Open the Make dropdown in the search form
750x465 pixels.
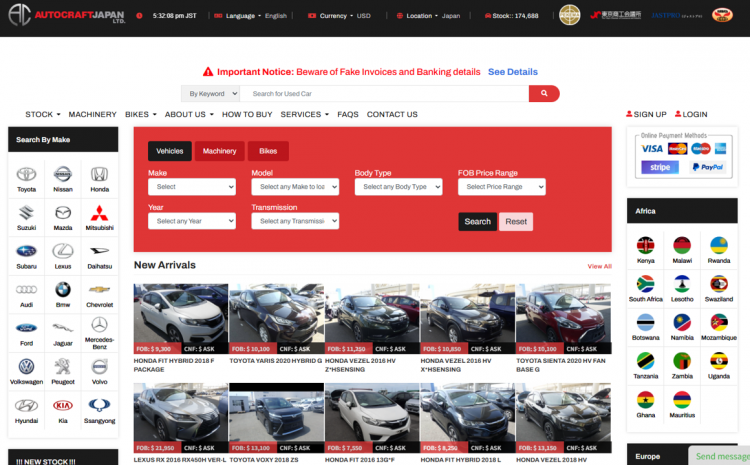191,187
